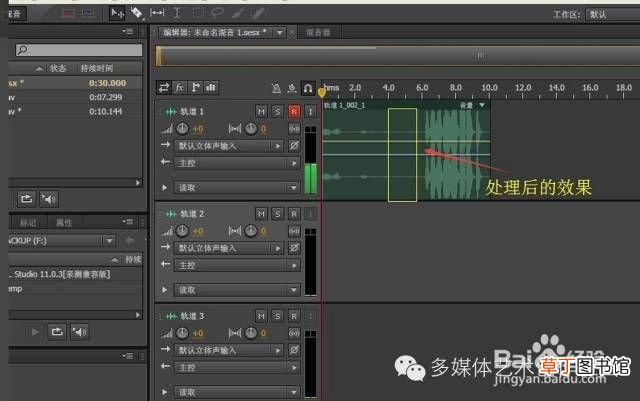
Task: Select the file row showing 0:10.144
Action: tap(76, 111)
